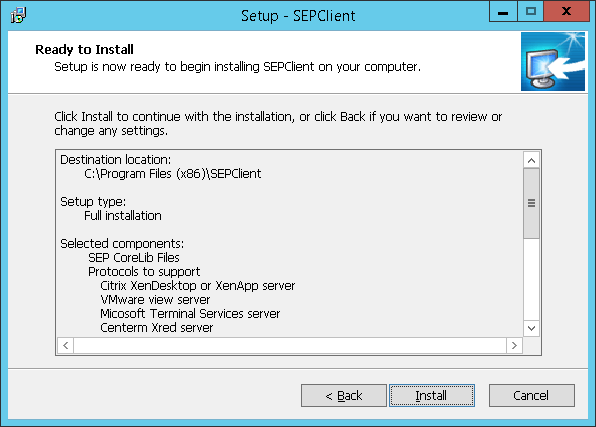Go back with the Back button
Viewport: 596px width, 427px height.
(x=344, y=395)
